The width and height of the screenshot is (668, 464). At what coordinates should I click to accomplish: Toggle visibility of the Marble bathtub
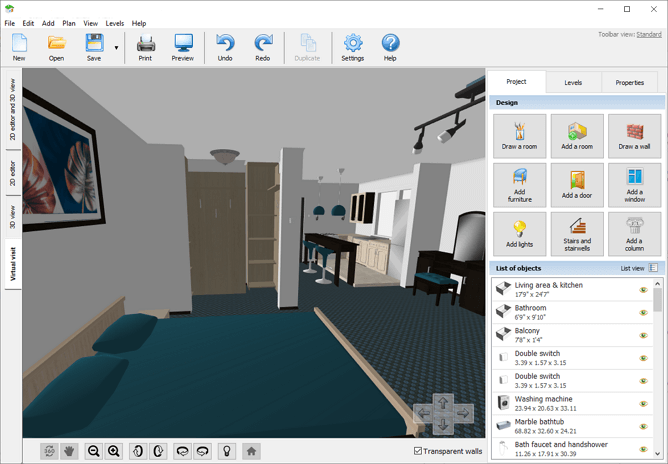click(643, 426)
